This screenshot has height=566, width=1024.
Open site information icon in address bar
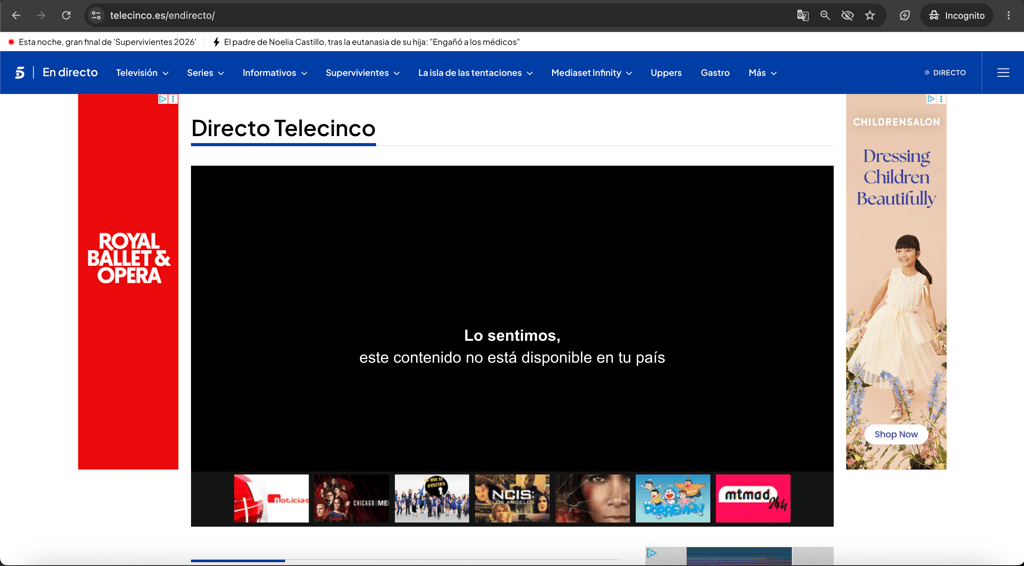(96, 15)
